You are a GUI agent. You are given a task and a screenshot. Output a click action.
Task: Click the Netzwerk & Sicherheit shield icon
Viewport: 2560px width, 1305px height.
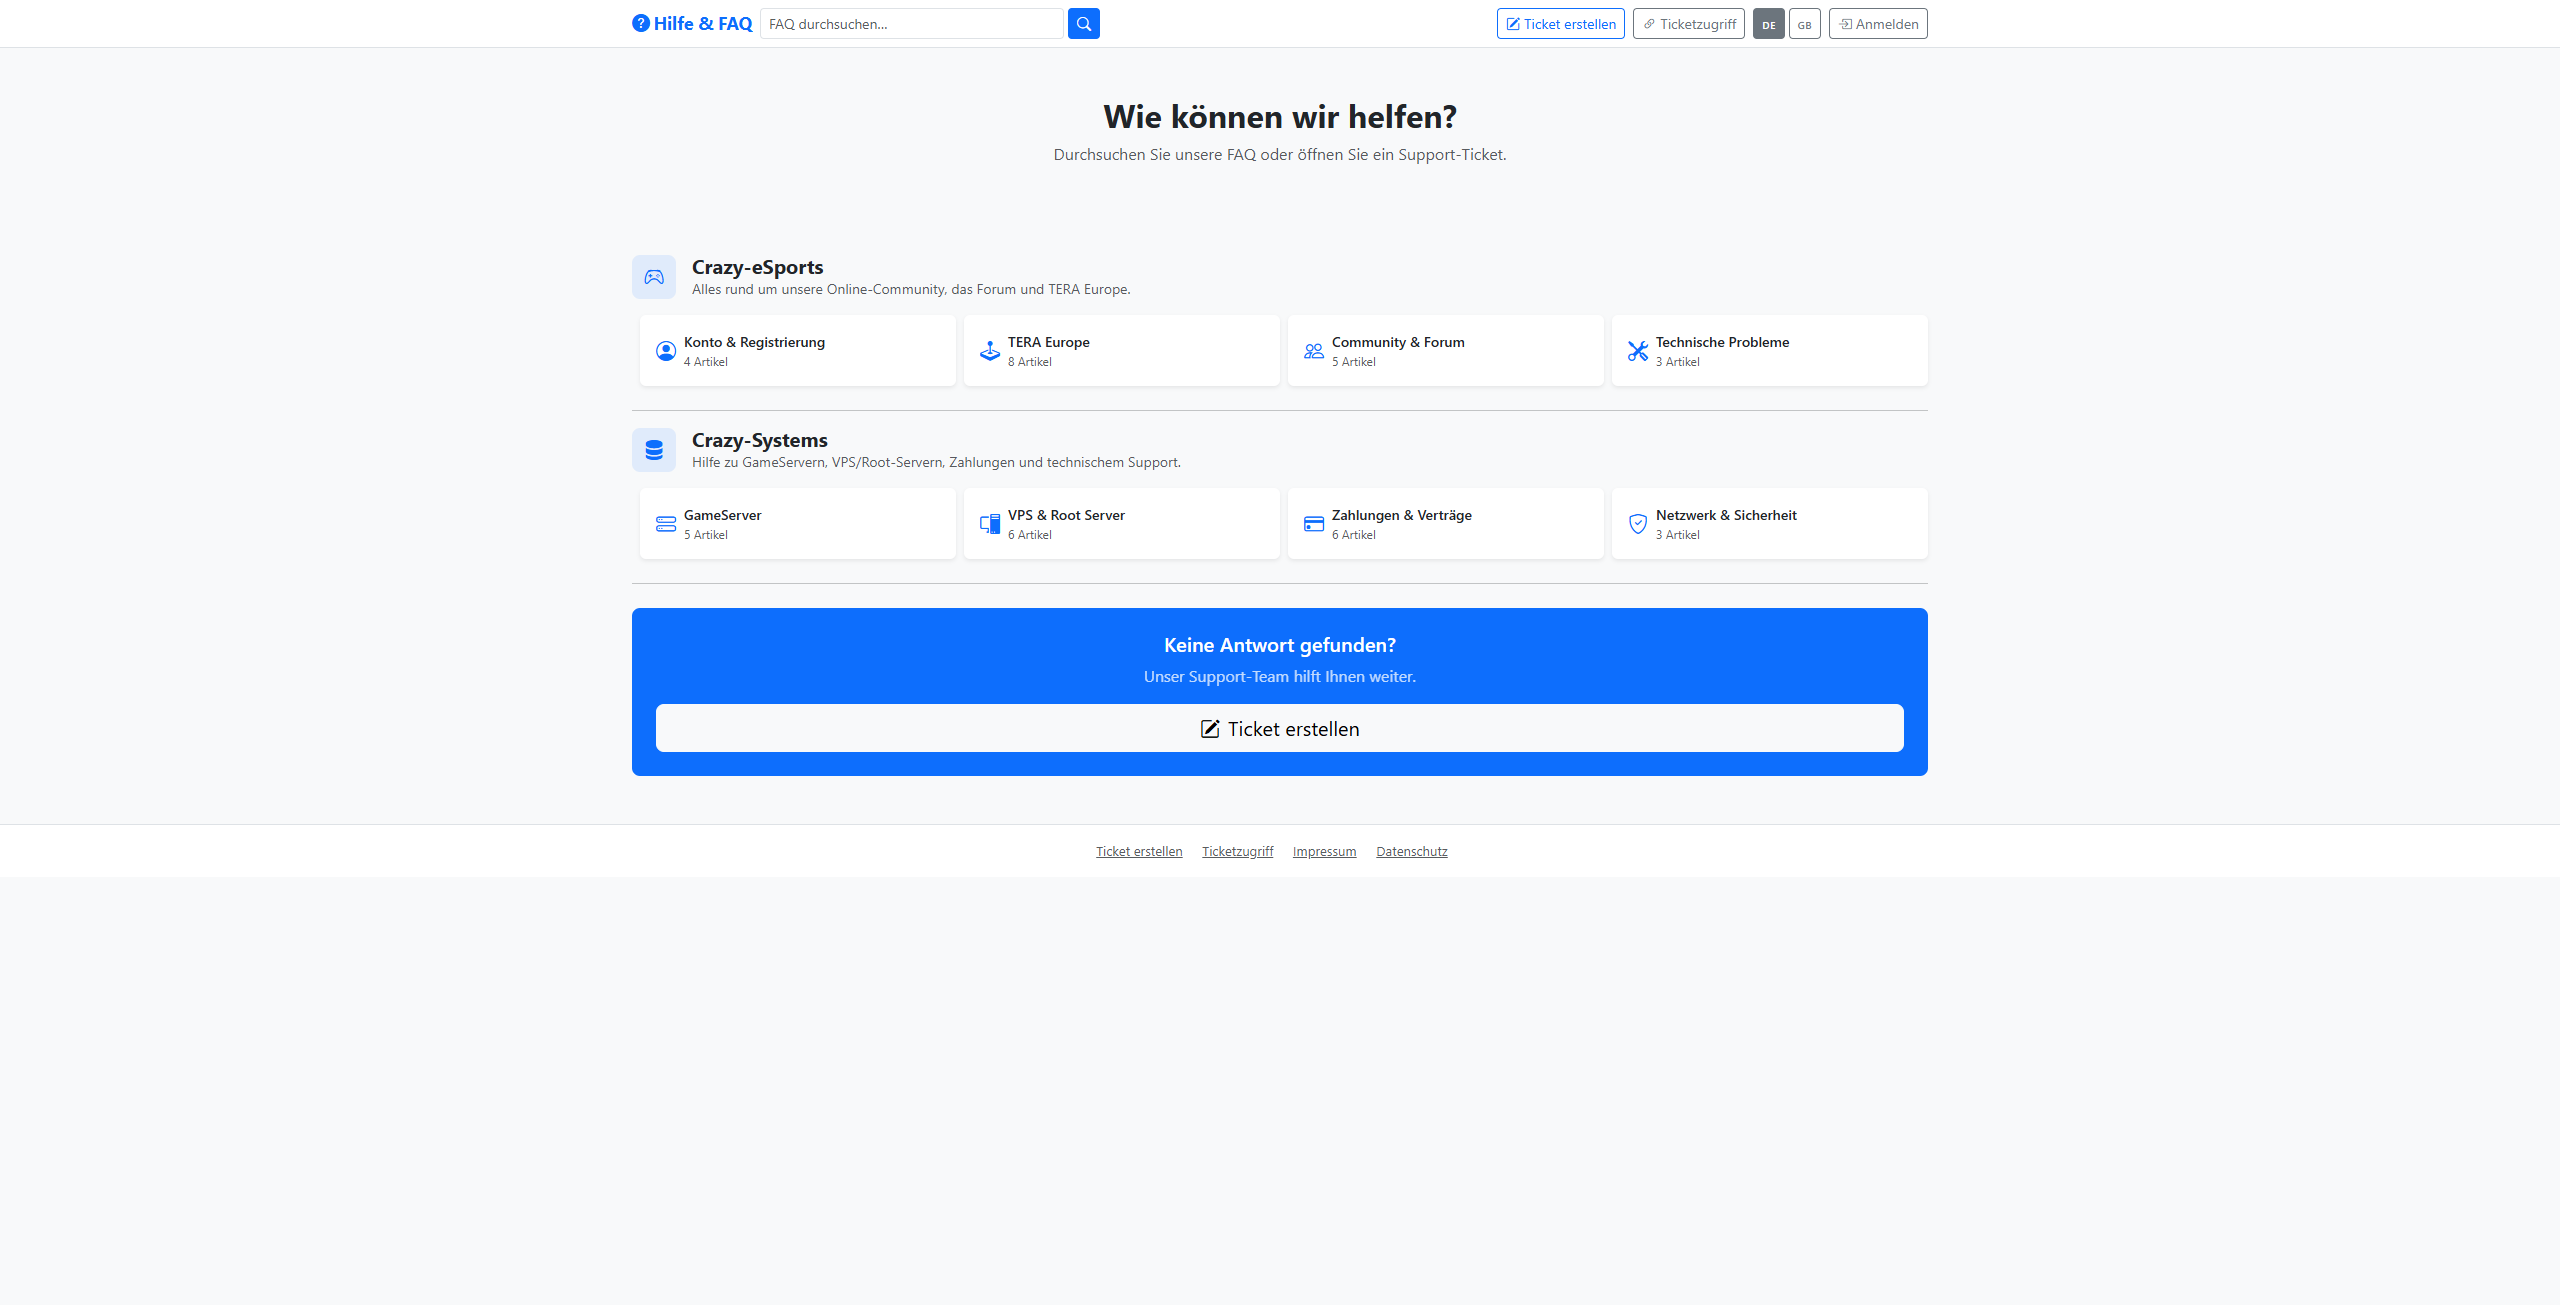[x=1638, y=524]
